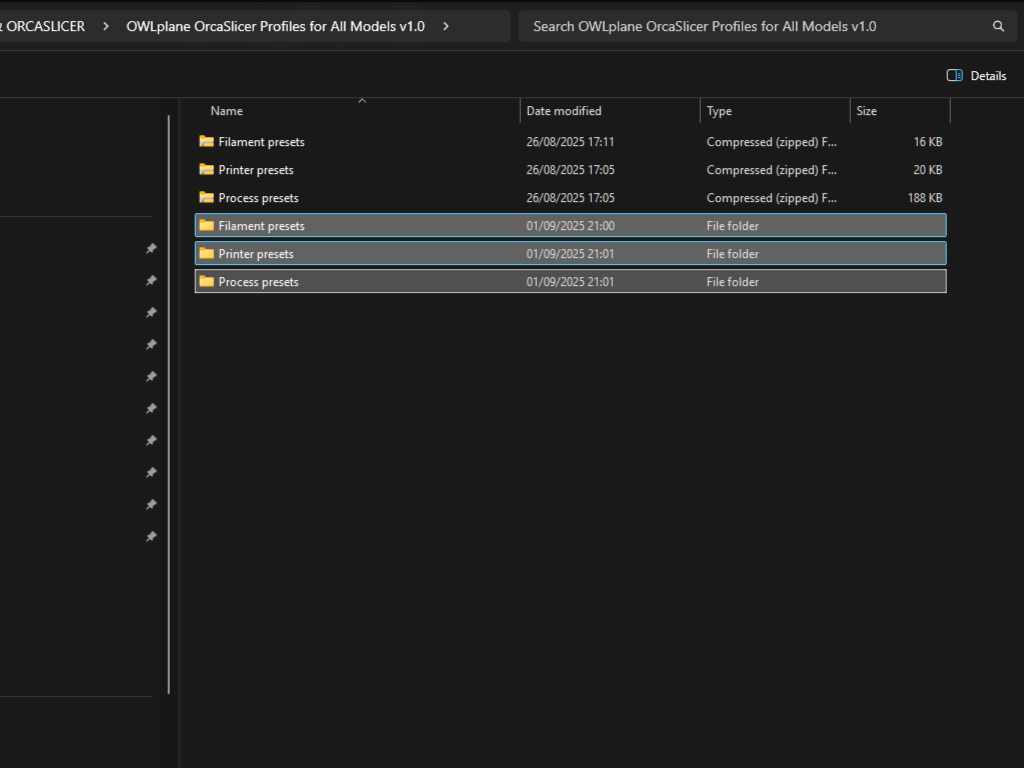Screen dimensions: 1024x768
Task: Click the topmost pin icon in sidebar
Action: (151, 249)
